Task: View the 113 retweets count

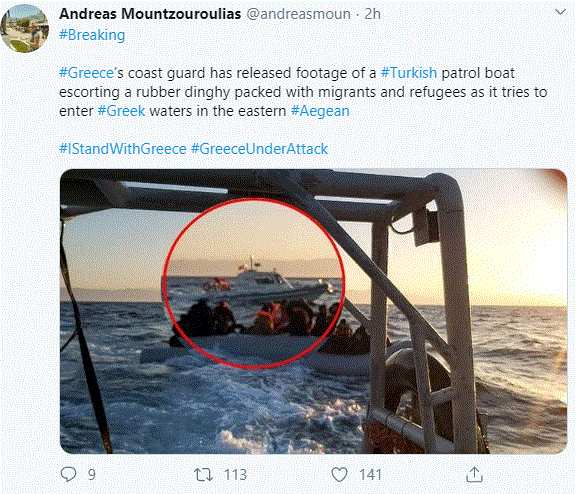Action: 235,475
